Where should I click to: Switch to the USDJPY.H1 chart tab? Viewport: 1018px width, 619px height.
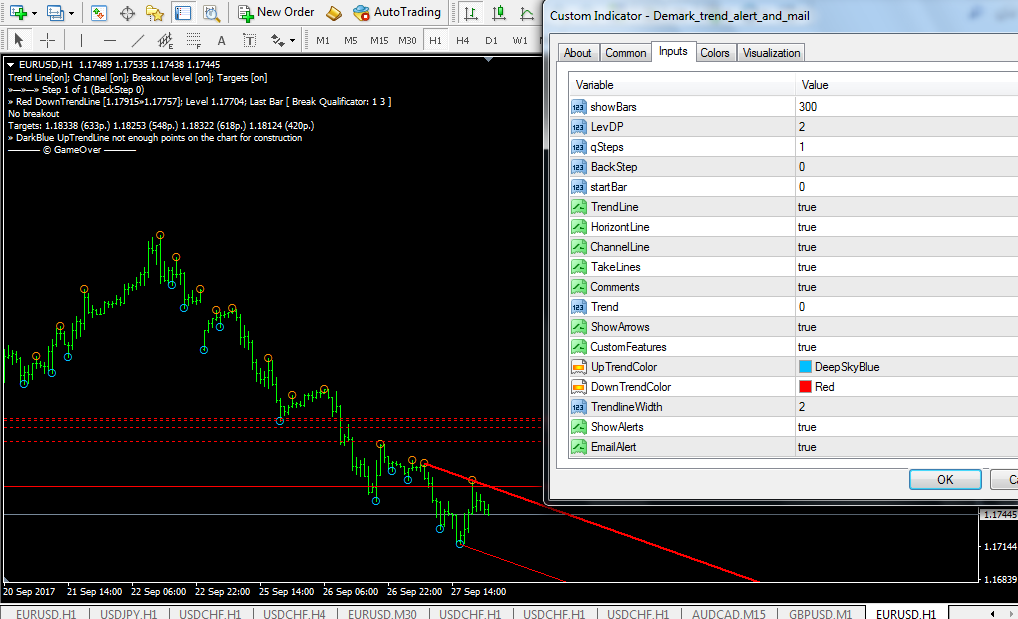tap(129, 613)
